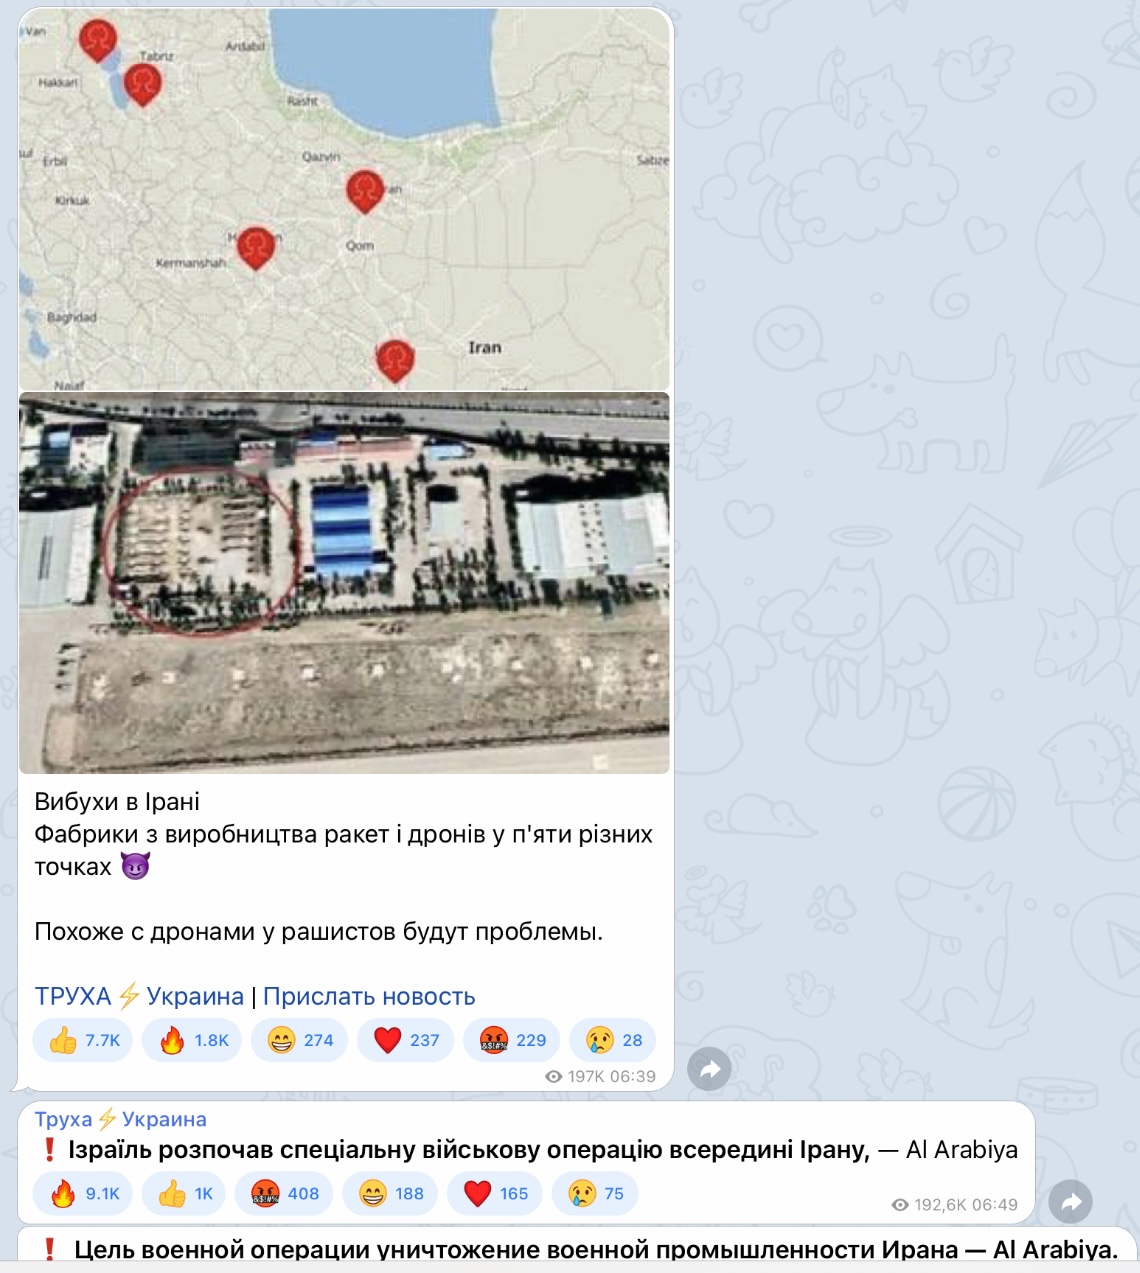
Task: Click the fire 1.8K reaction
Action: point(192,1040)
